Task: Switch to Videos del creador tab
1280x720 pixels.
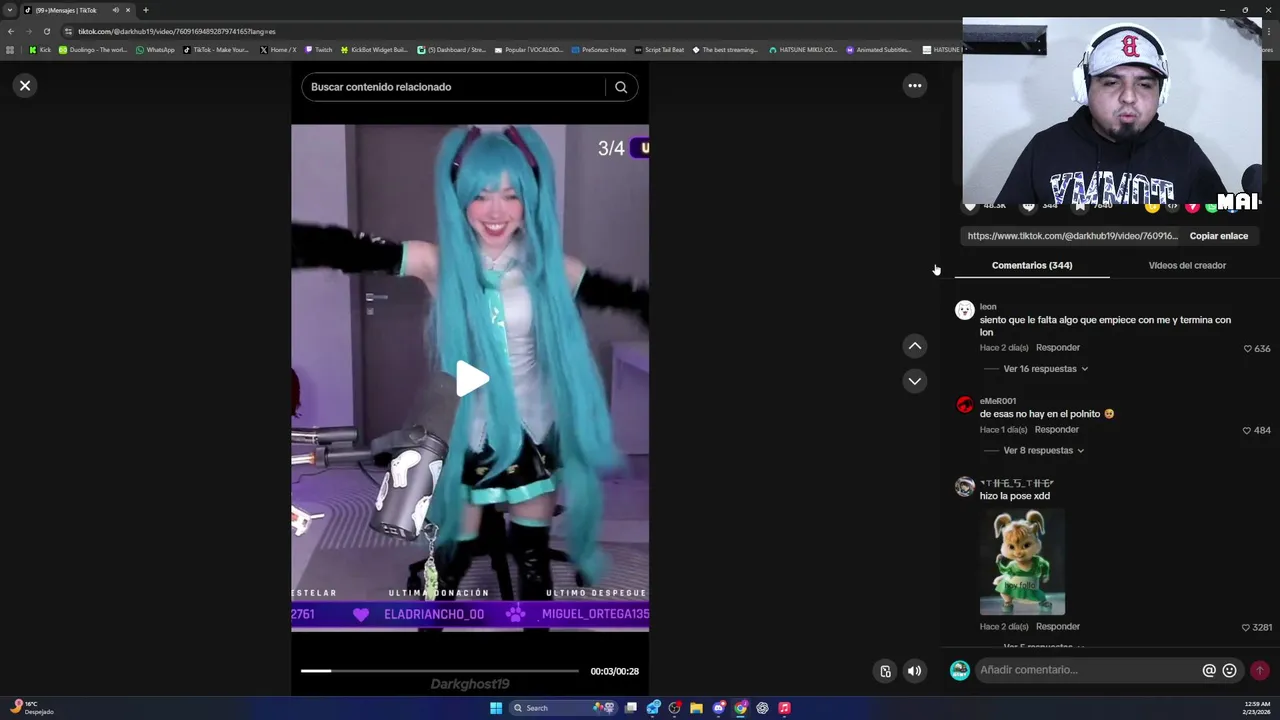Action: pos(1187,266)
